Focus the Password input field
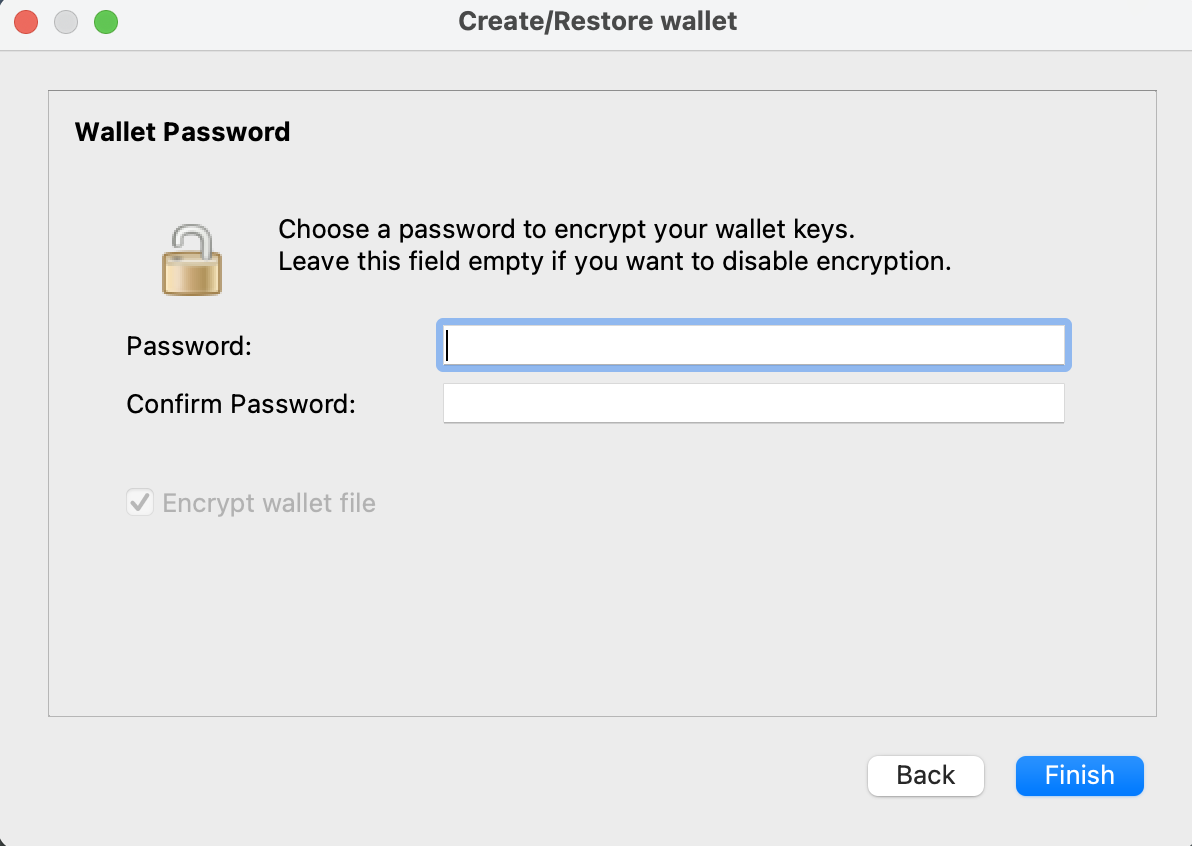 754,345
